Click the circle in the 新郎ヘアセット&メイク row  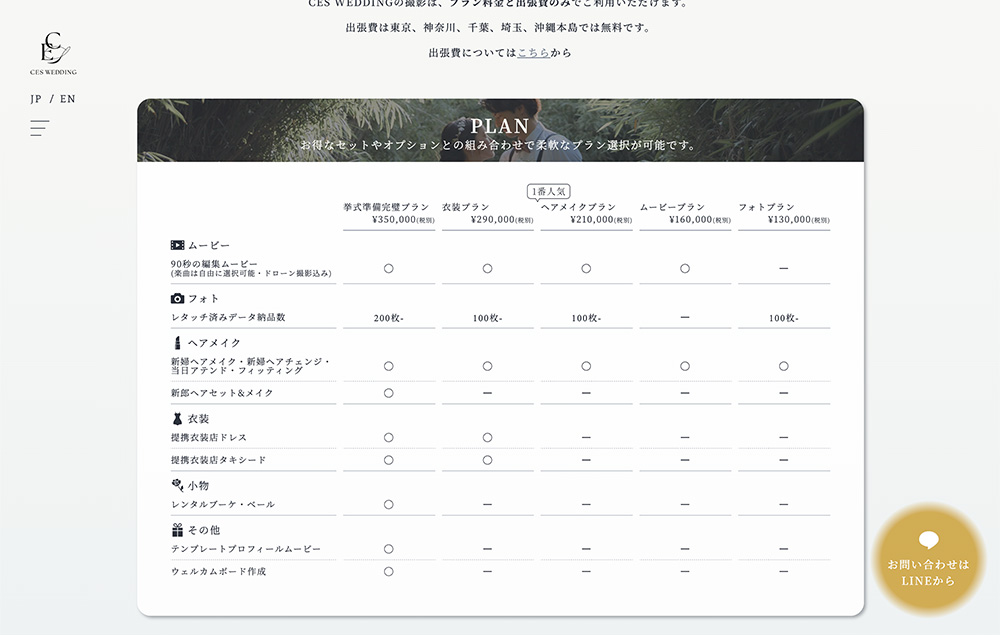pyautogui.click(x=388, y=393)
